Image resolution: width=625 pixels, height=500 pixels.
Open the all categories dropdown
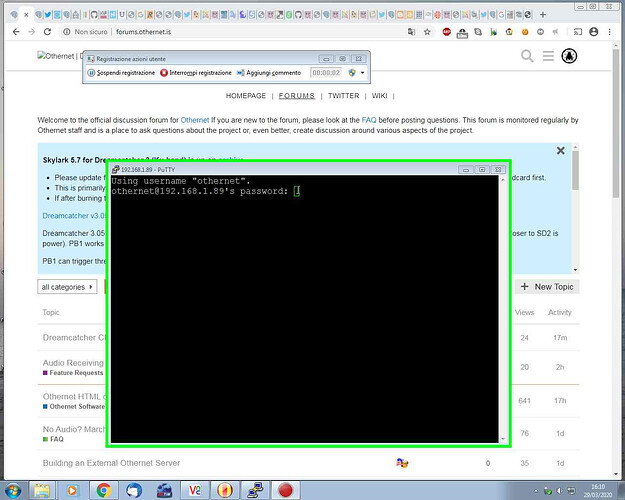point(67,287)
